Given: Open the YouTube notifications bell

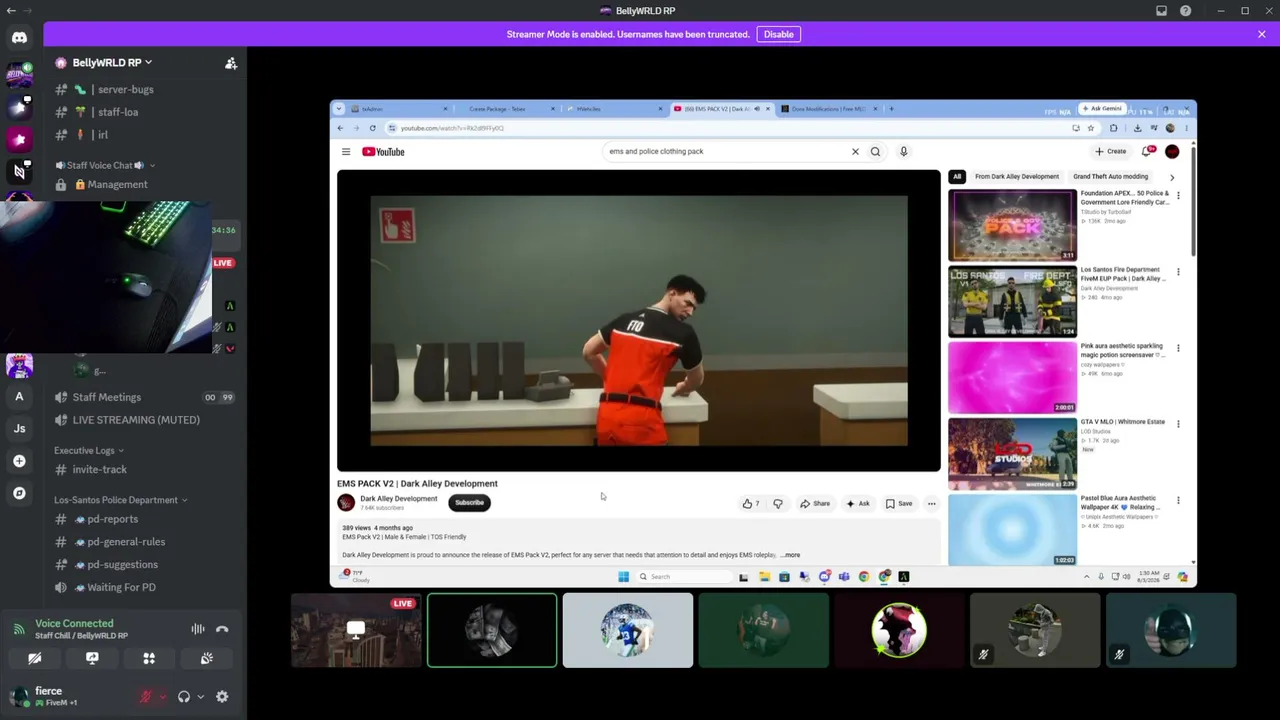Looking at the screenshot, I should pos(1147,152).
